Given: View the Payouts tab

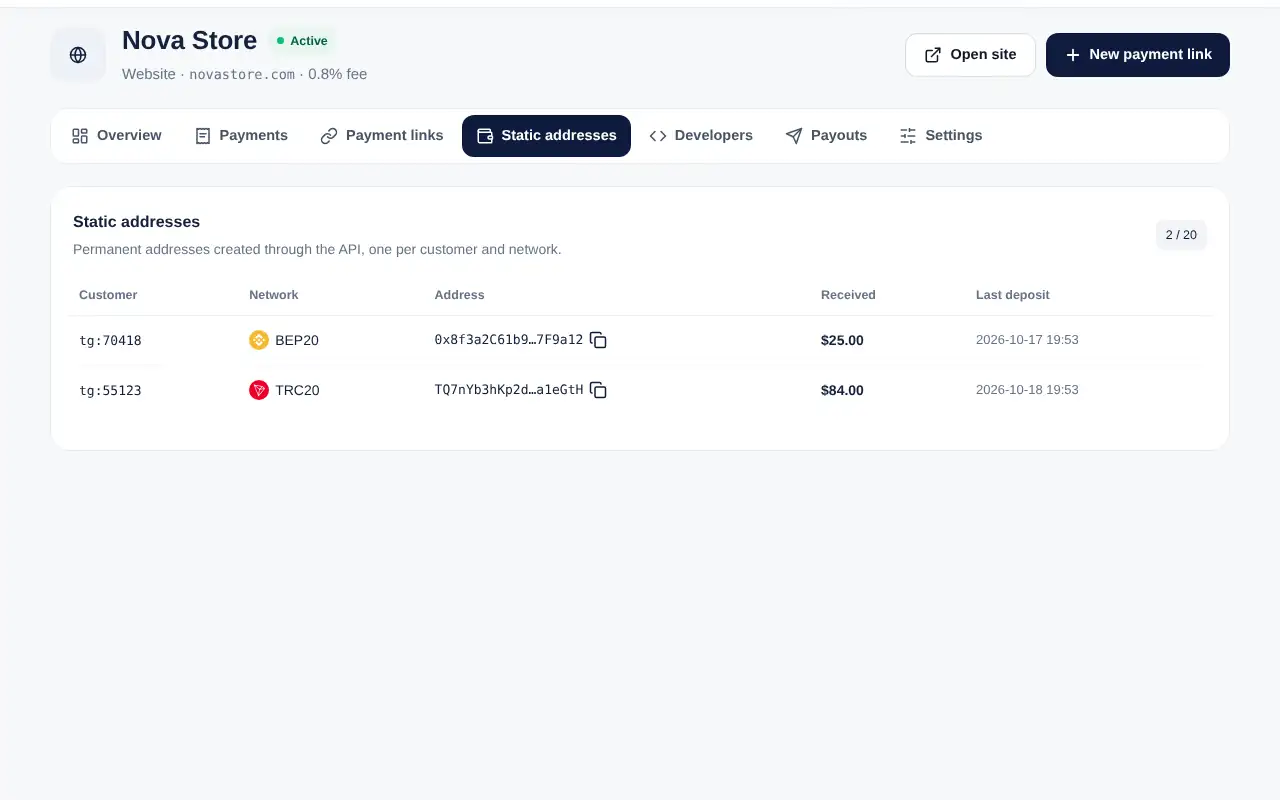Looking at the screenshot, I should (x=826, y=136).
